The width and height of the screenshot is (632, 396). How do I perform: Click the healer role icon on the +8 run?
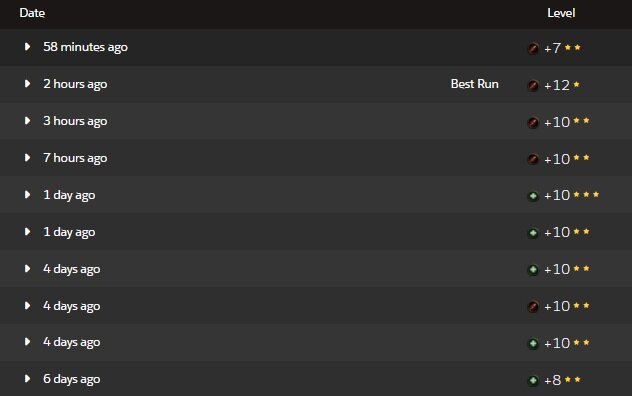[x=533, y=380]
